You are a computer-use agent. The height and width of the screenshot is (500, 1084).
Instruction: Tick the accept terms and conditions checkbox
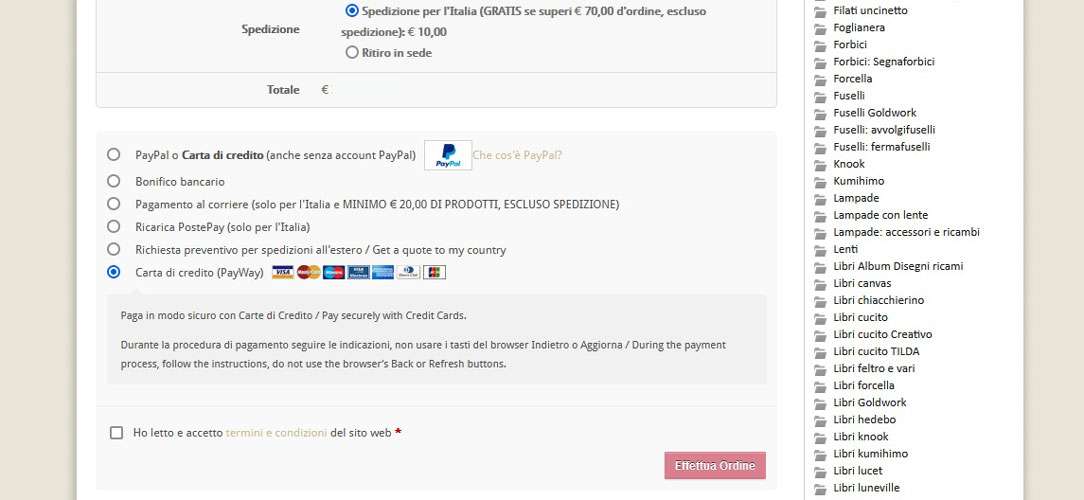click(x=116, y=433)
